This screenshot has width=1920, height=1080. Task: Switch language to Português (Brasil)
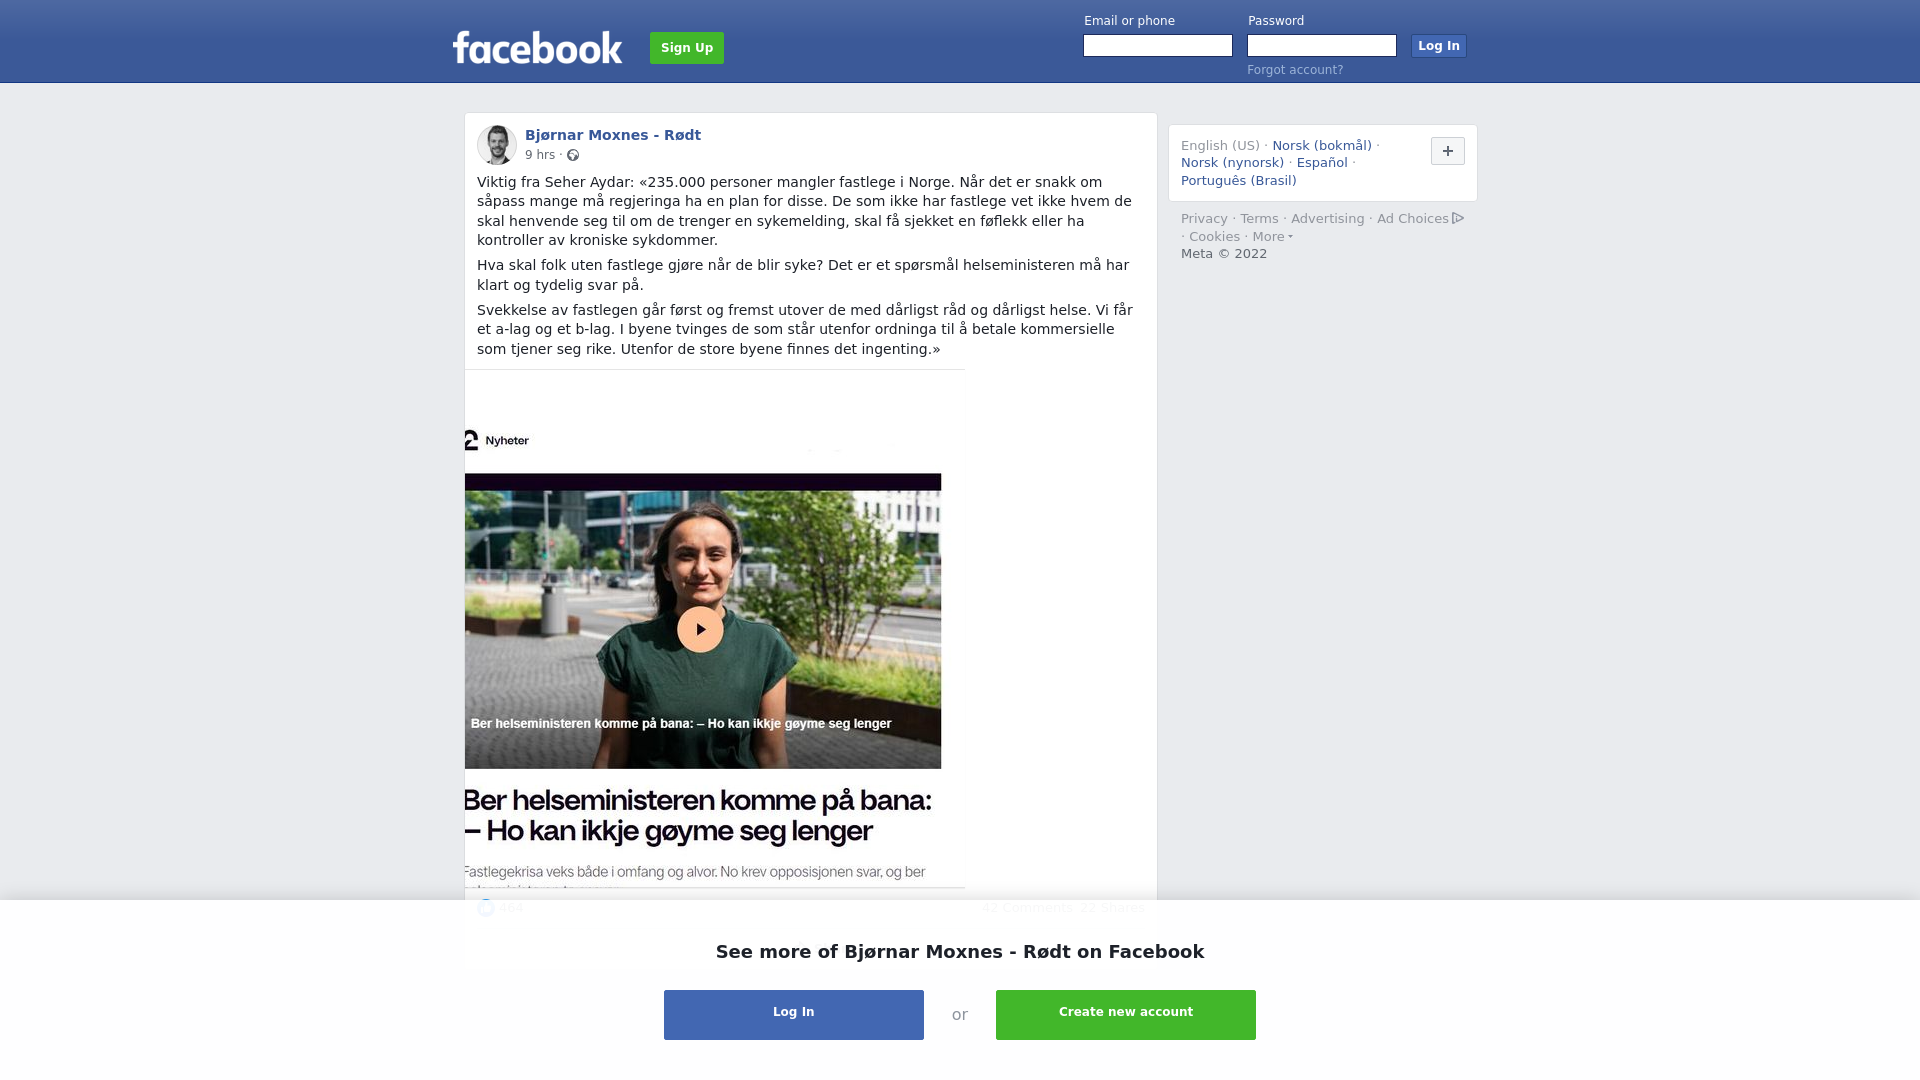coord(1238,181)
